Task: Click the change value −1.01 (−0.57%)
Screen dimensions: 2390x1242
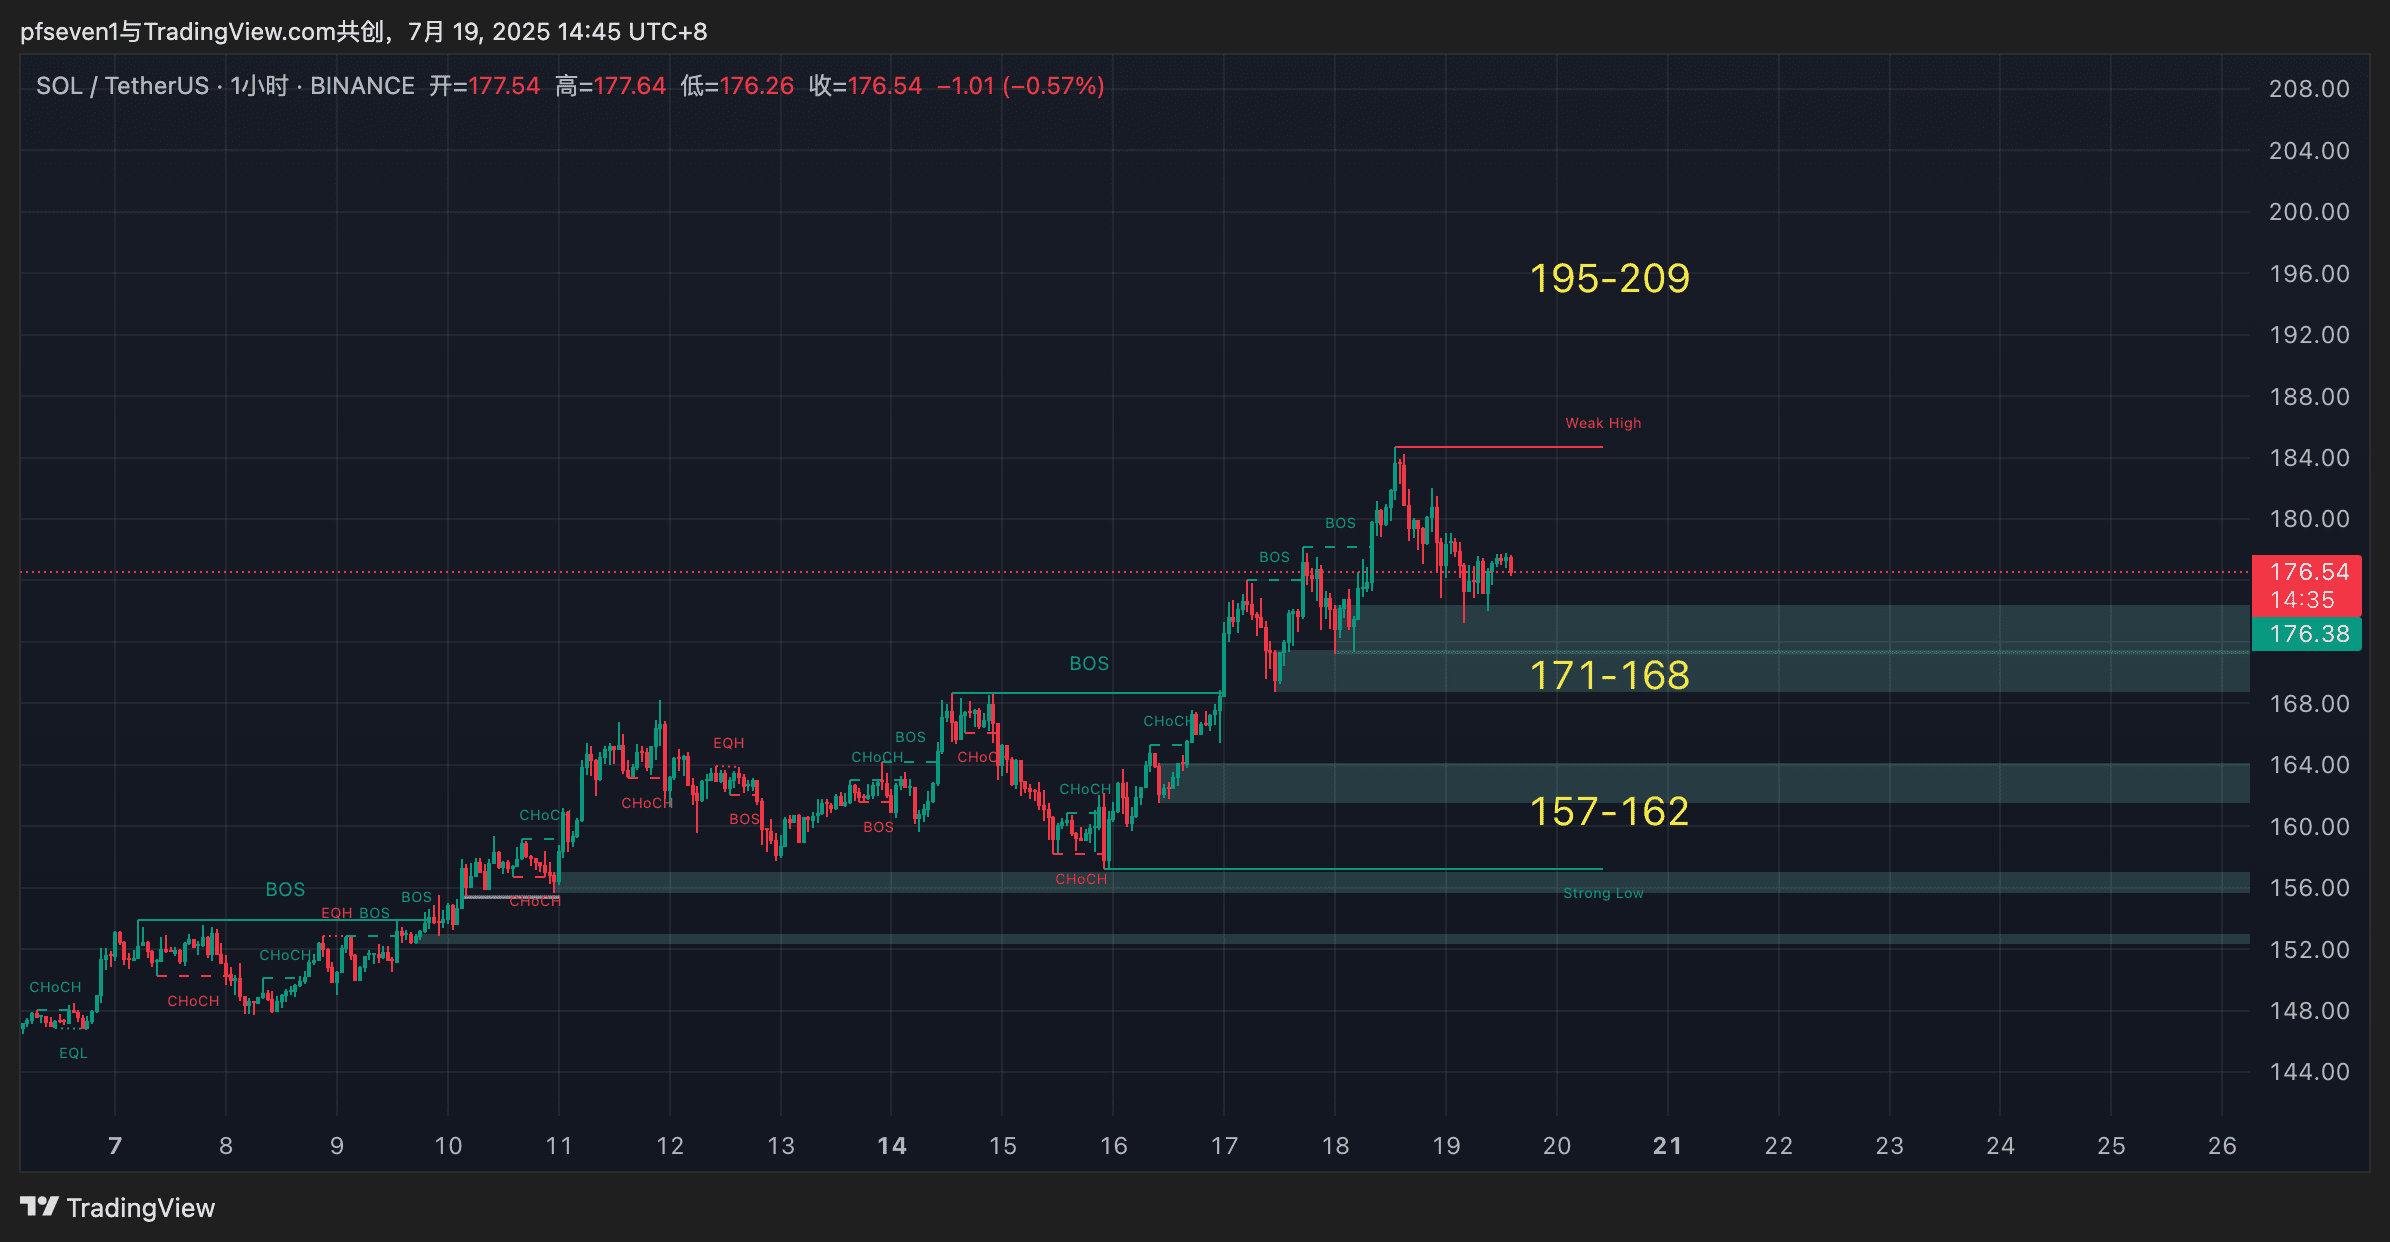Action: [x=1020, y=86]
